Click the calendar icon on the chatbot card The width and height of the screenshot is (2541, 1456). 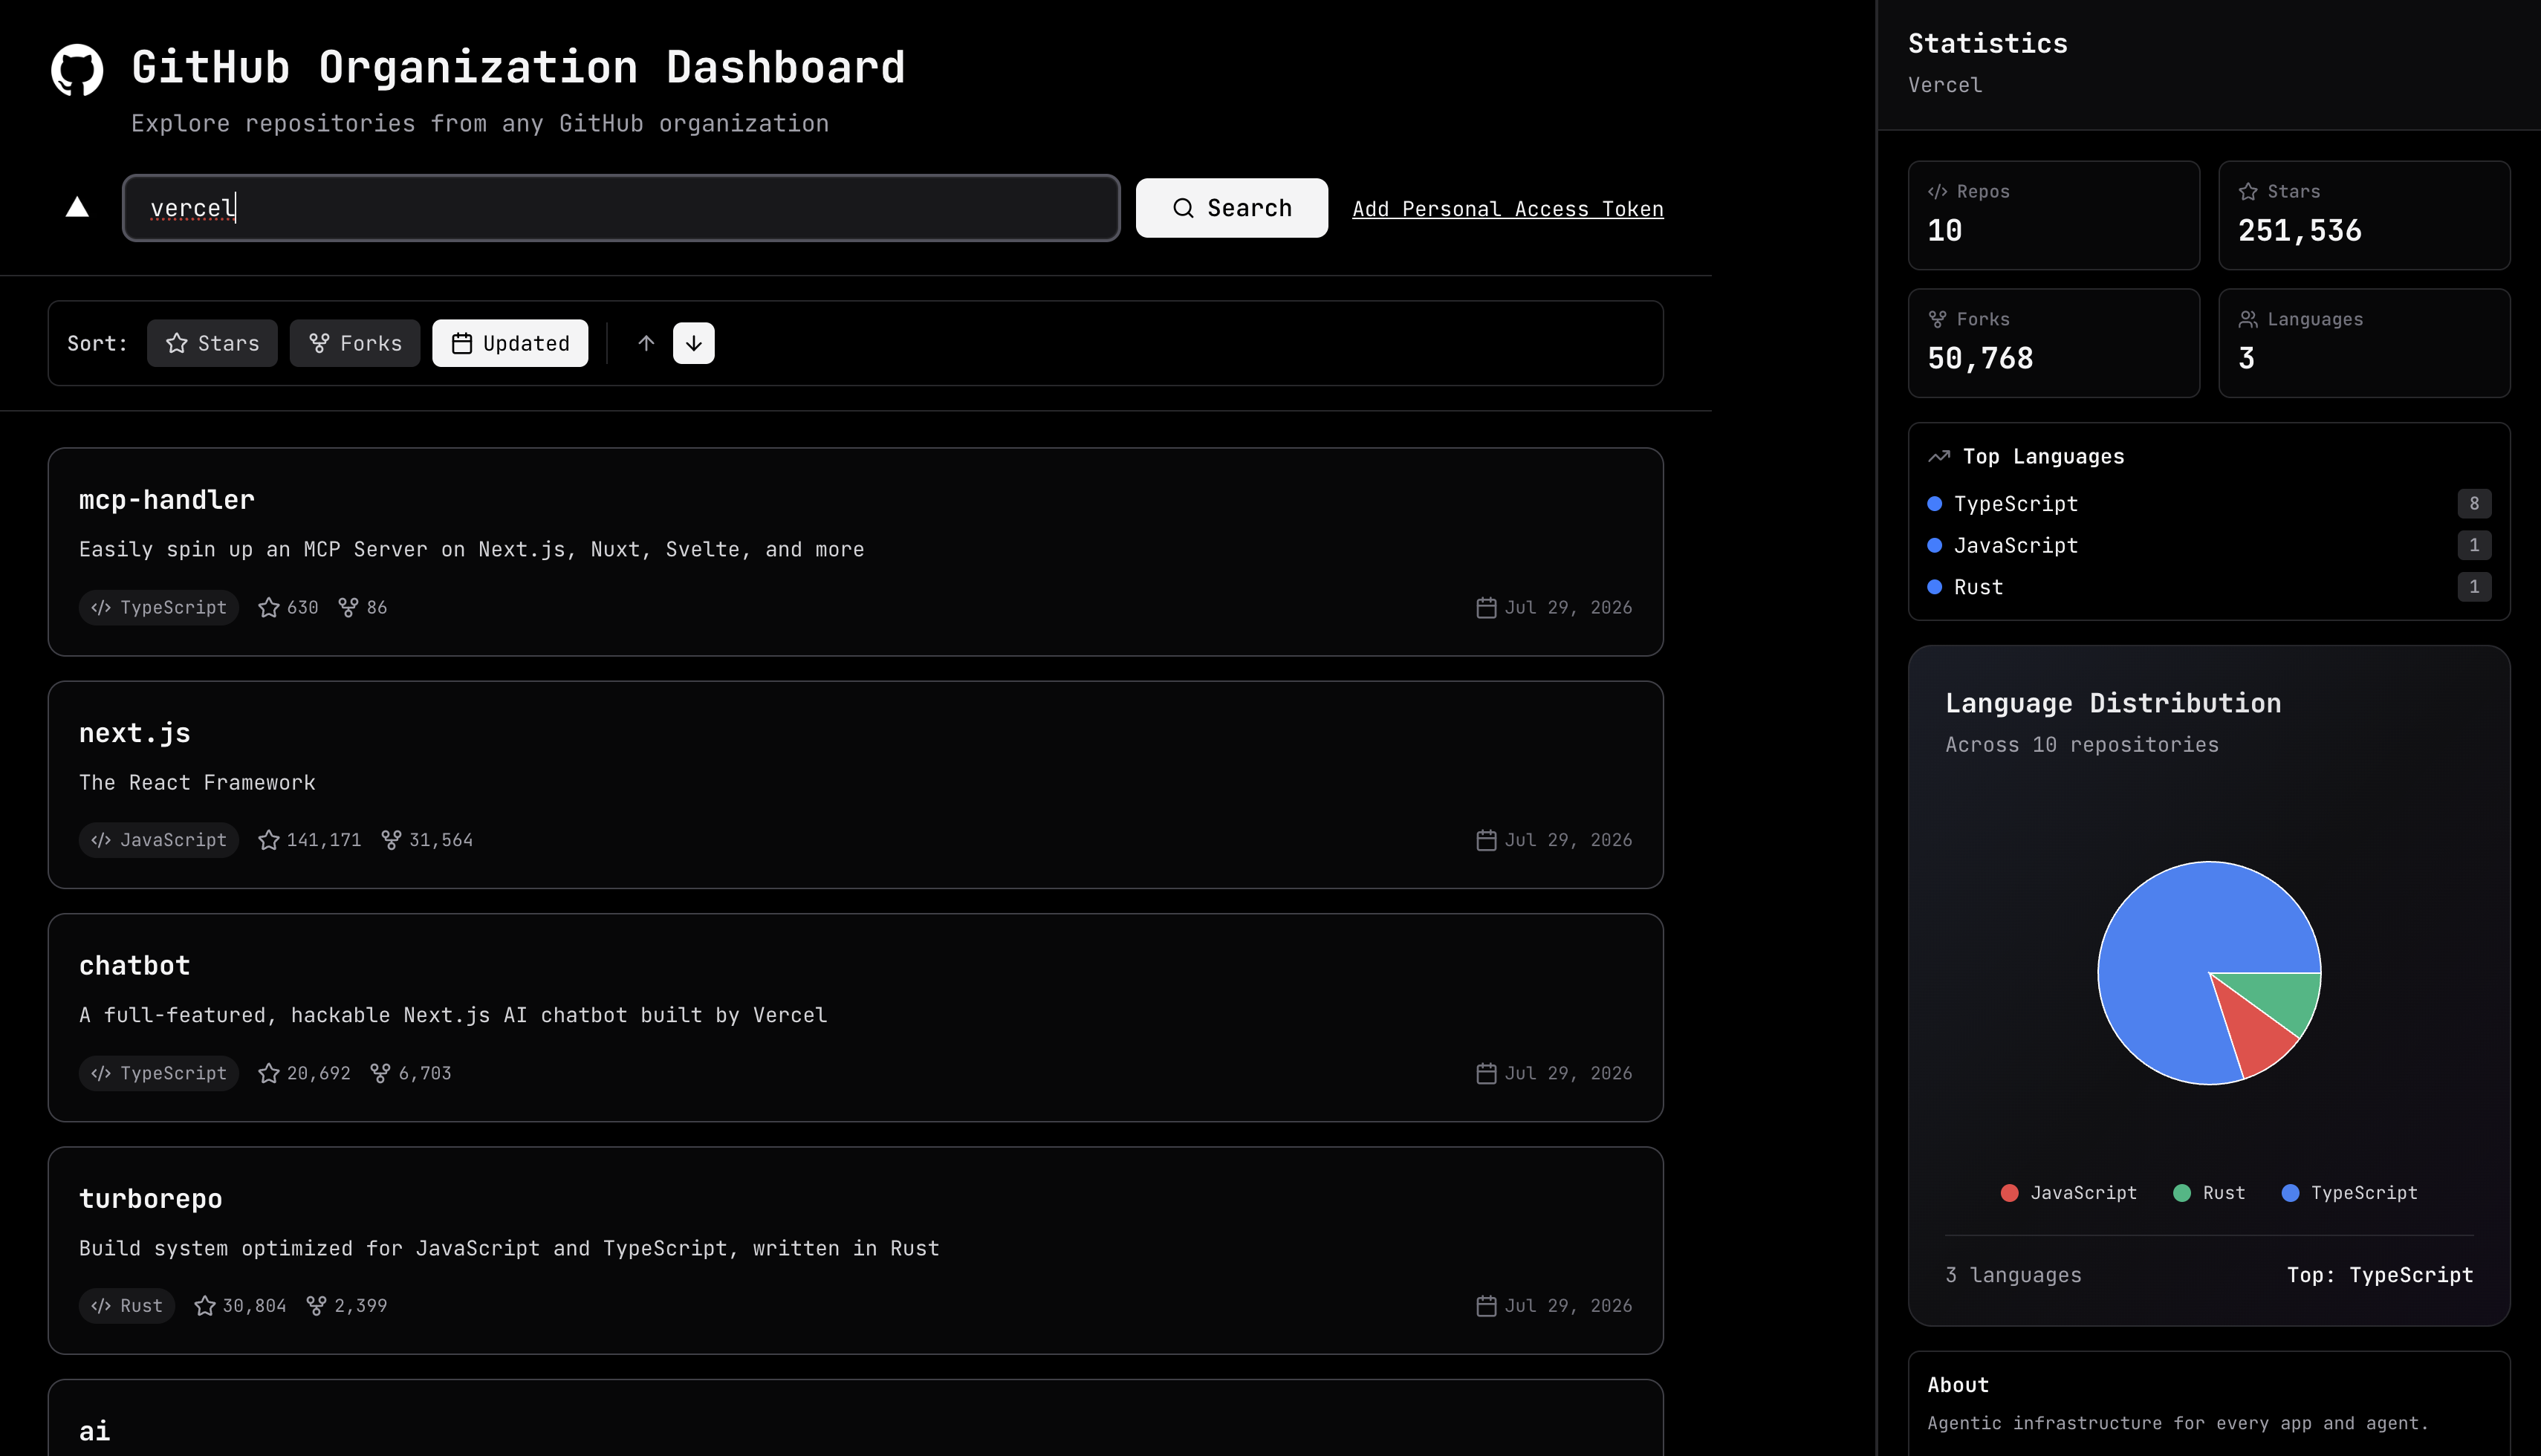click(1487, 1073)
